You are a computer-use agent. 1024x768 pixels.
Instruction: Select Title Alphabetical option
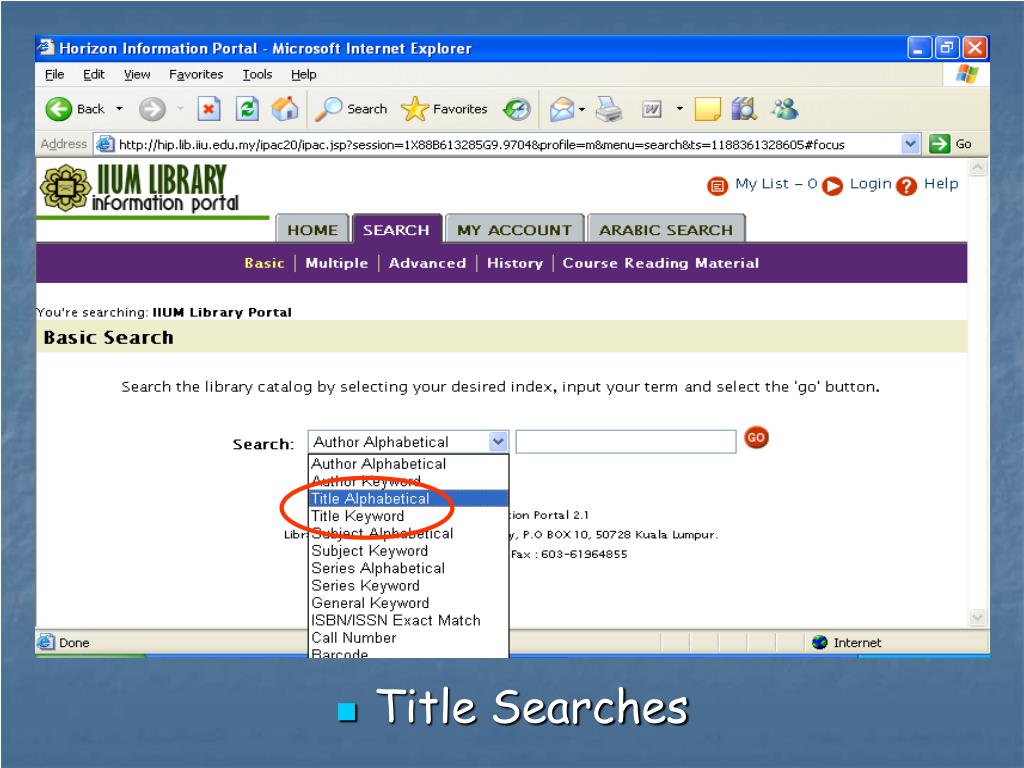(408, 498)
